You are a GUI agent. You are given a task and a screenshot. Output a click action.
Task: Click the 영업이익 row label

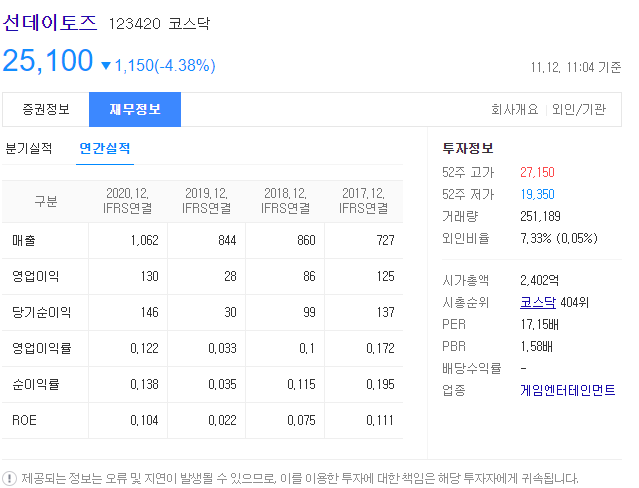[x=35, y=276]
